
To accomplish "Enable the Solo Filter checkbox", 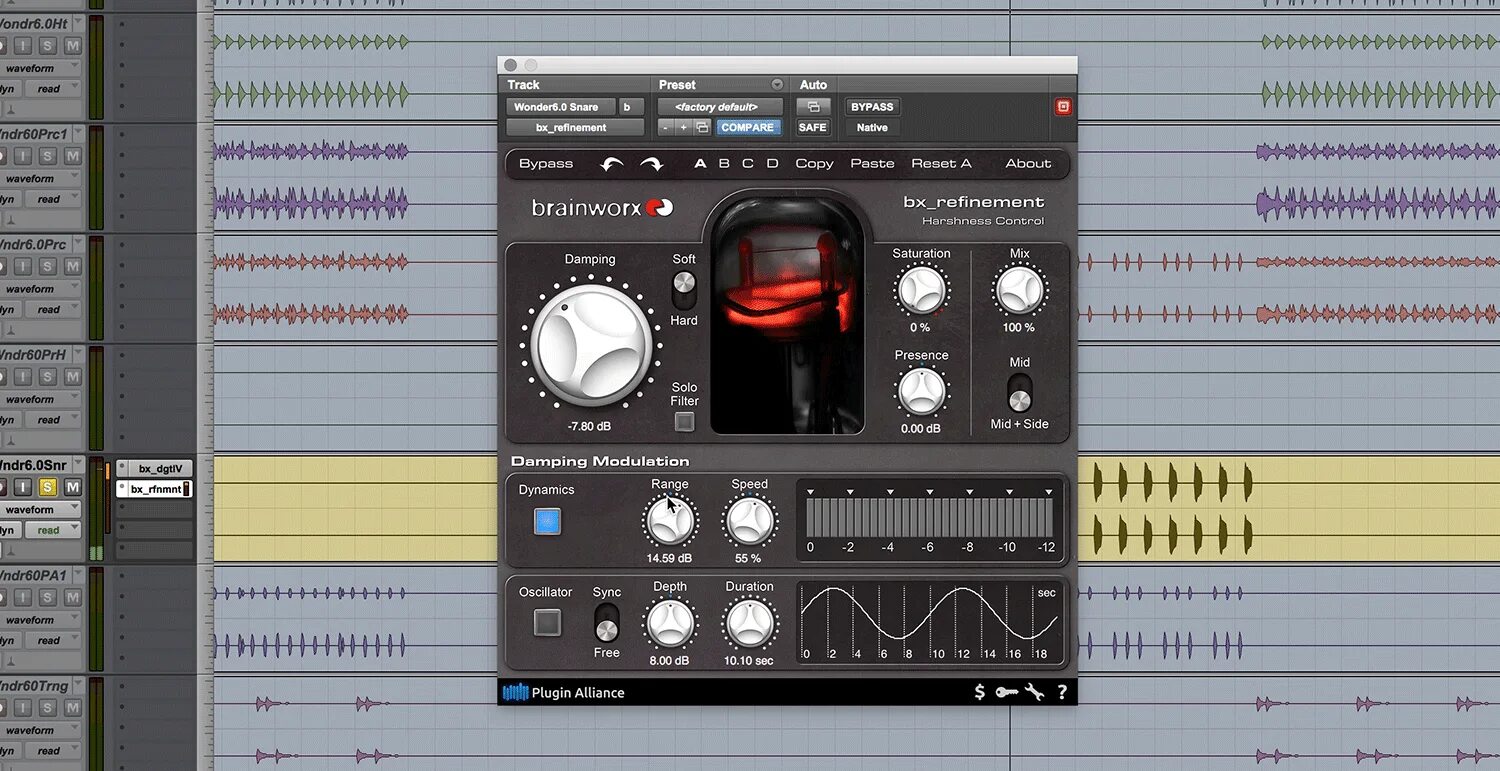I will pos(684,422).
